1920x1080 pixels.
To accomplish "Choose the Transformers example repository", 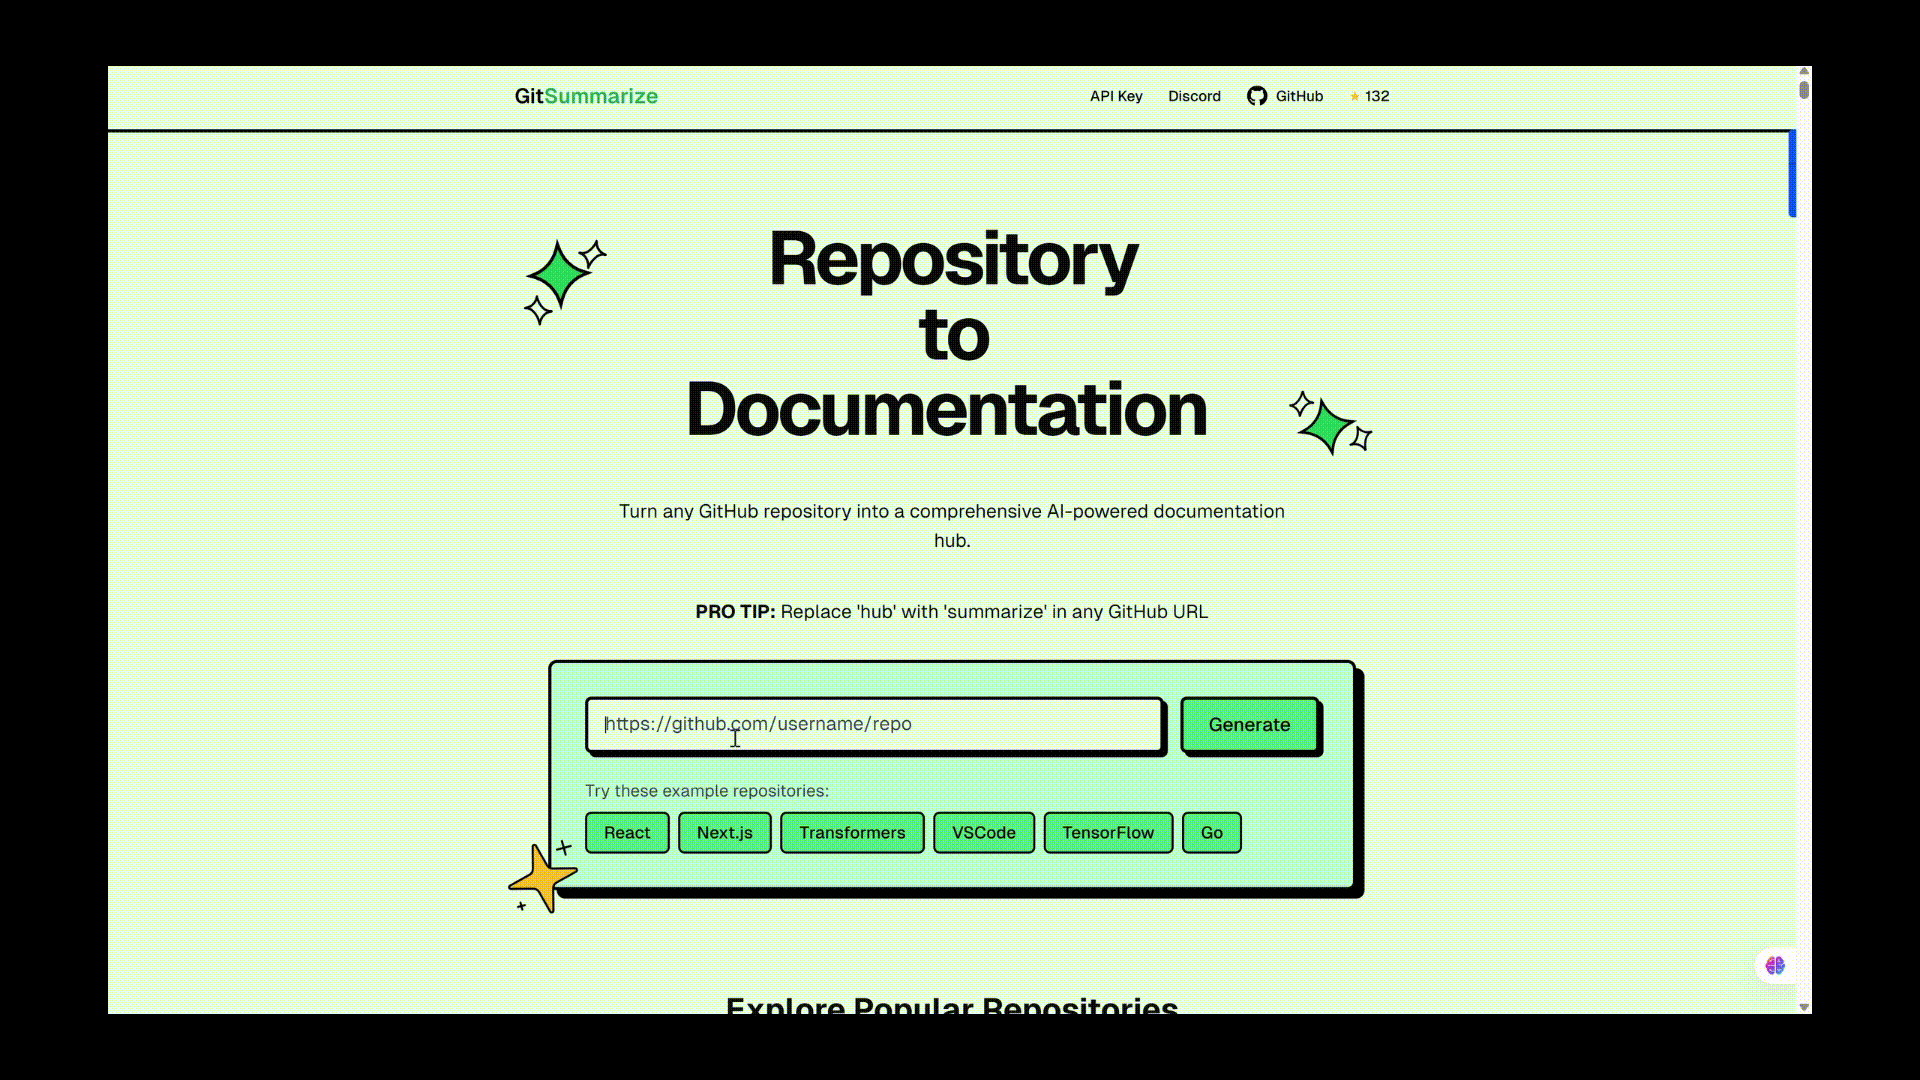I will 851,832.
